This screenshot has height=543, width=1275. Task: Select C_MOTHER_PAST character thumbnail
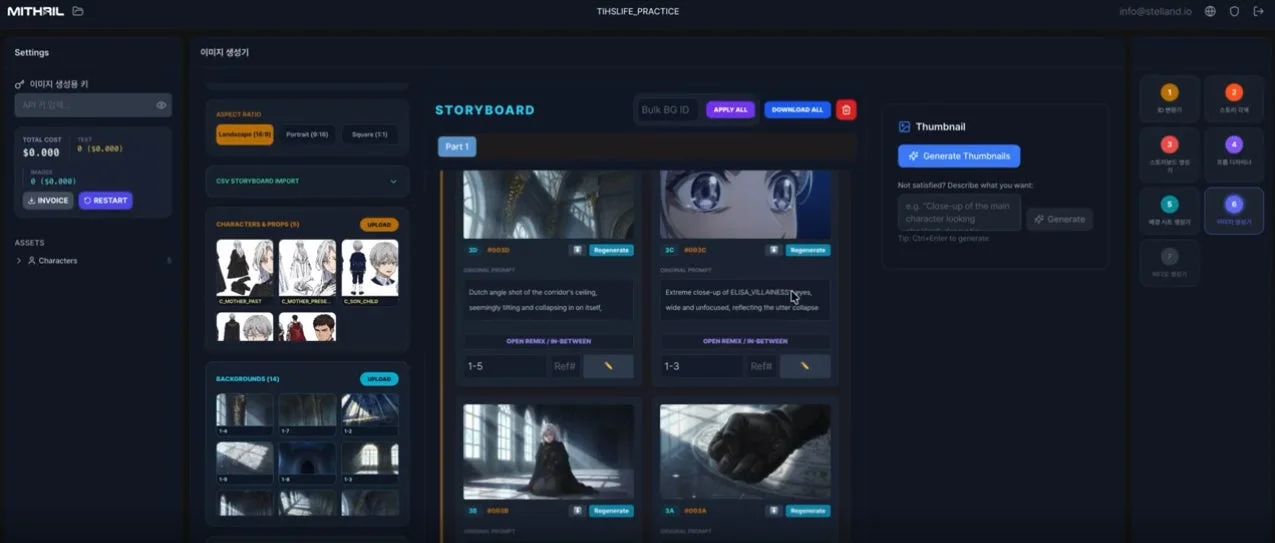244,271
